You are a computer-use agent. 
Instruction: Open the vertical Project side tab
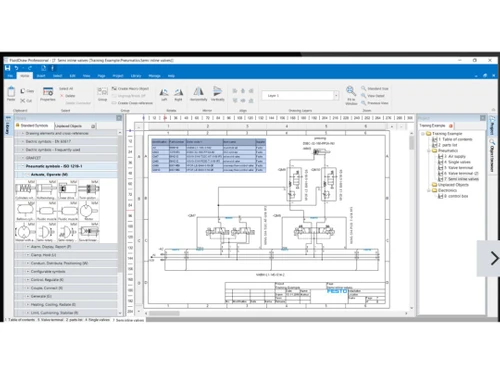point(492,126)
